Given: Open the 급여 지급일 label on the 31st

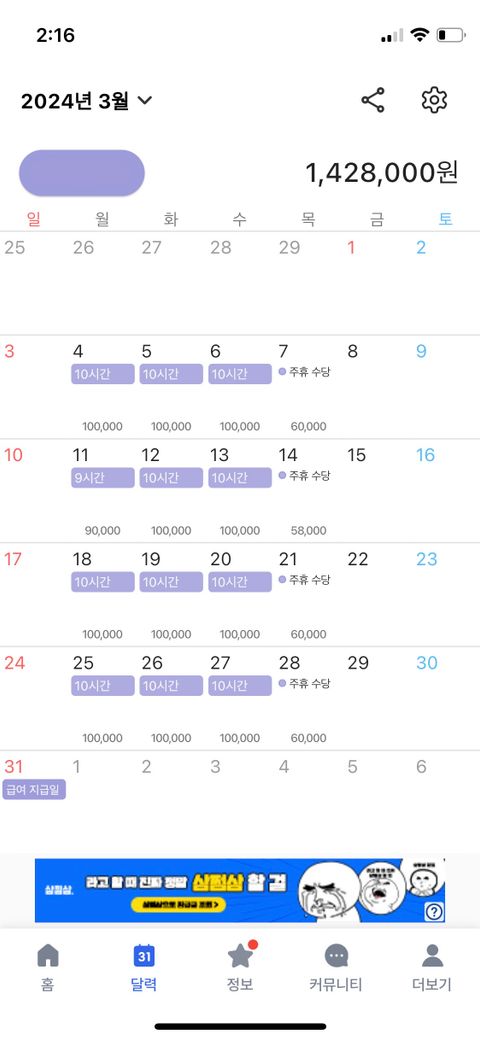Looking at the screenshot, I should tap(34, 789).
